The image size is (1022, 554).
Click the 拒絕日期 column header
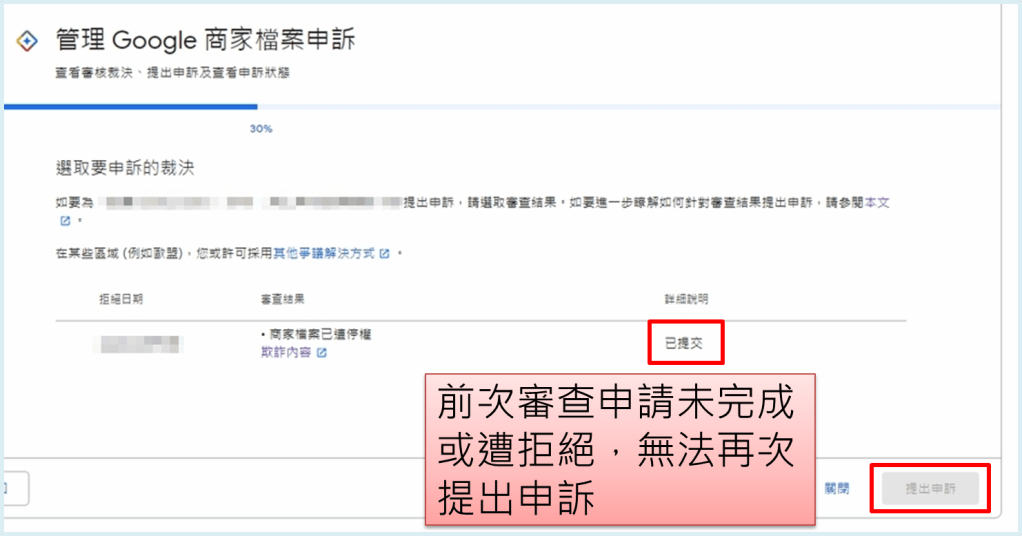[121, 299]
